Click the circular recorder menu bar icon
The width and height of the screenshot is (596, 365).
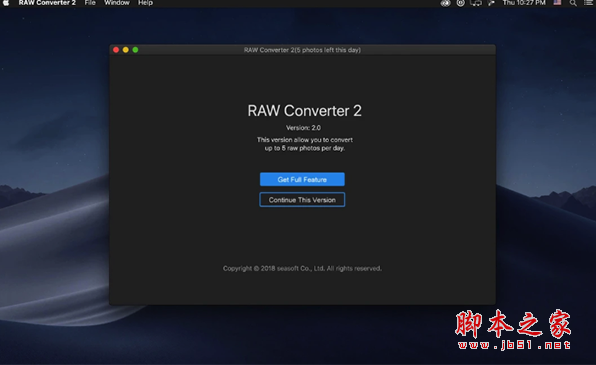[460, 3]
